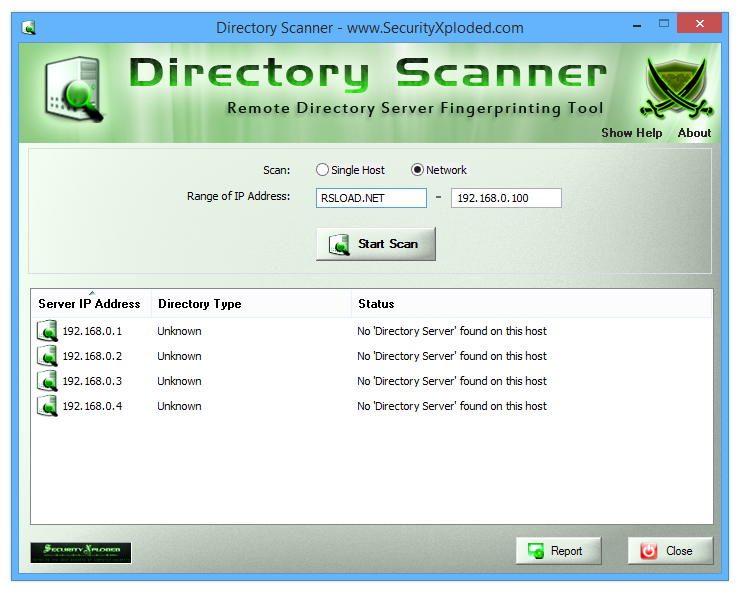Image resolution: width=743 pixels, height=600 pixels.
Task: Sort by Status column header
Action: coord(531,304)
